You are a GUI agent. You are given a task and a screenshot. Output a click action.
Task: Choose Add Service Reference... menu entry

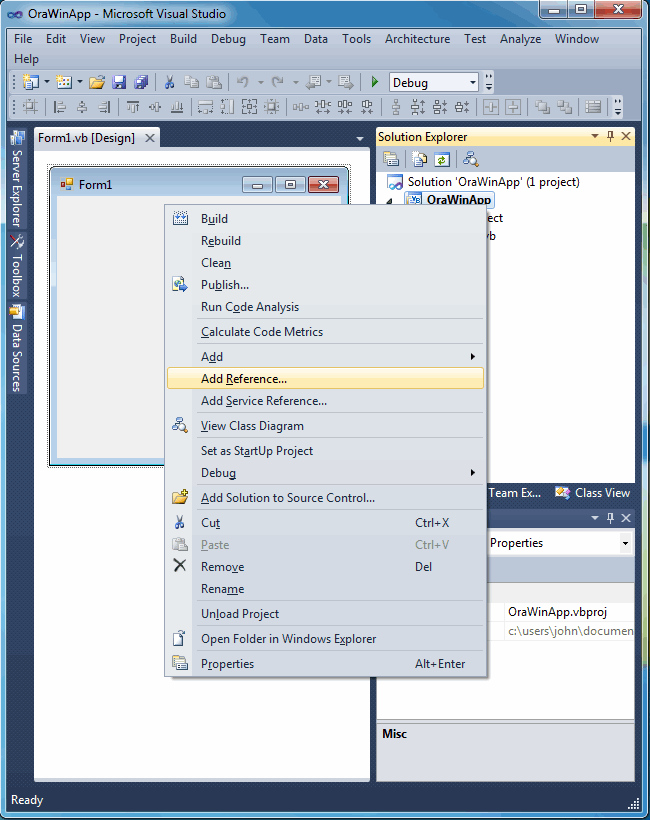(325, 401)
